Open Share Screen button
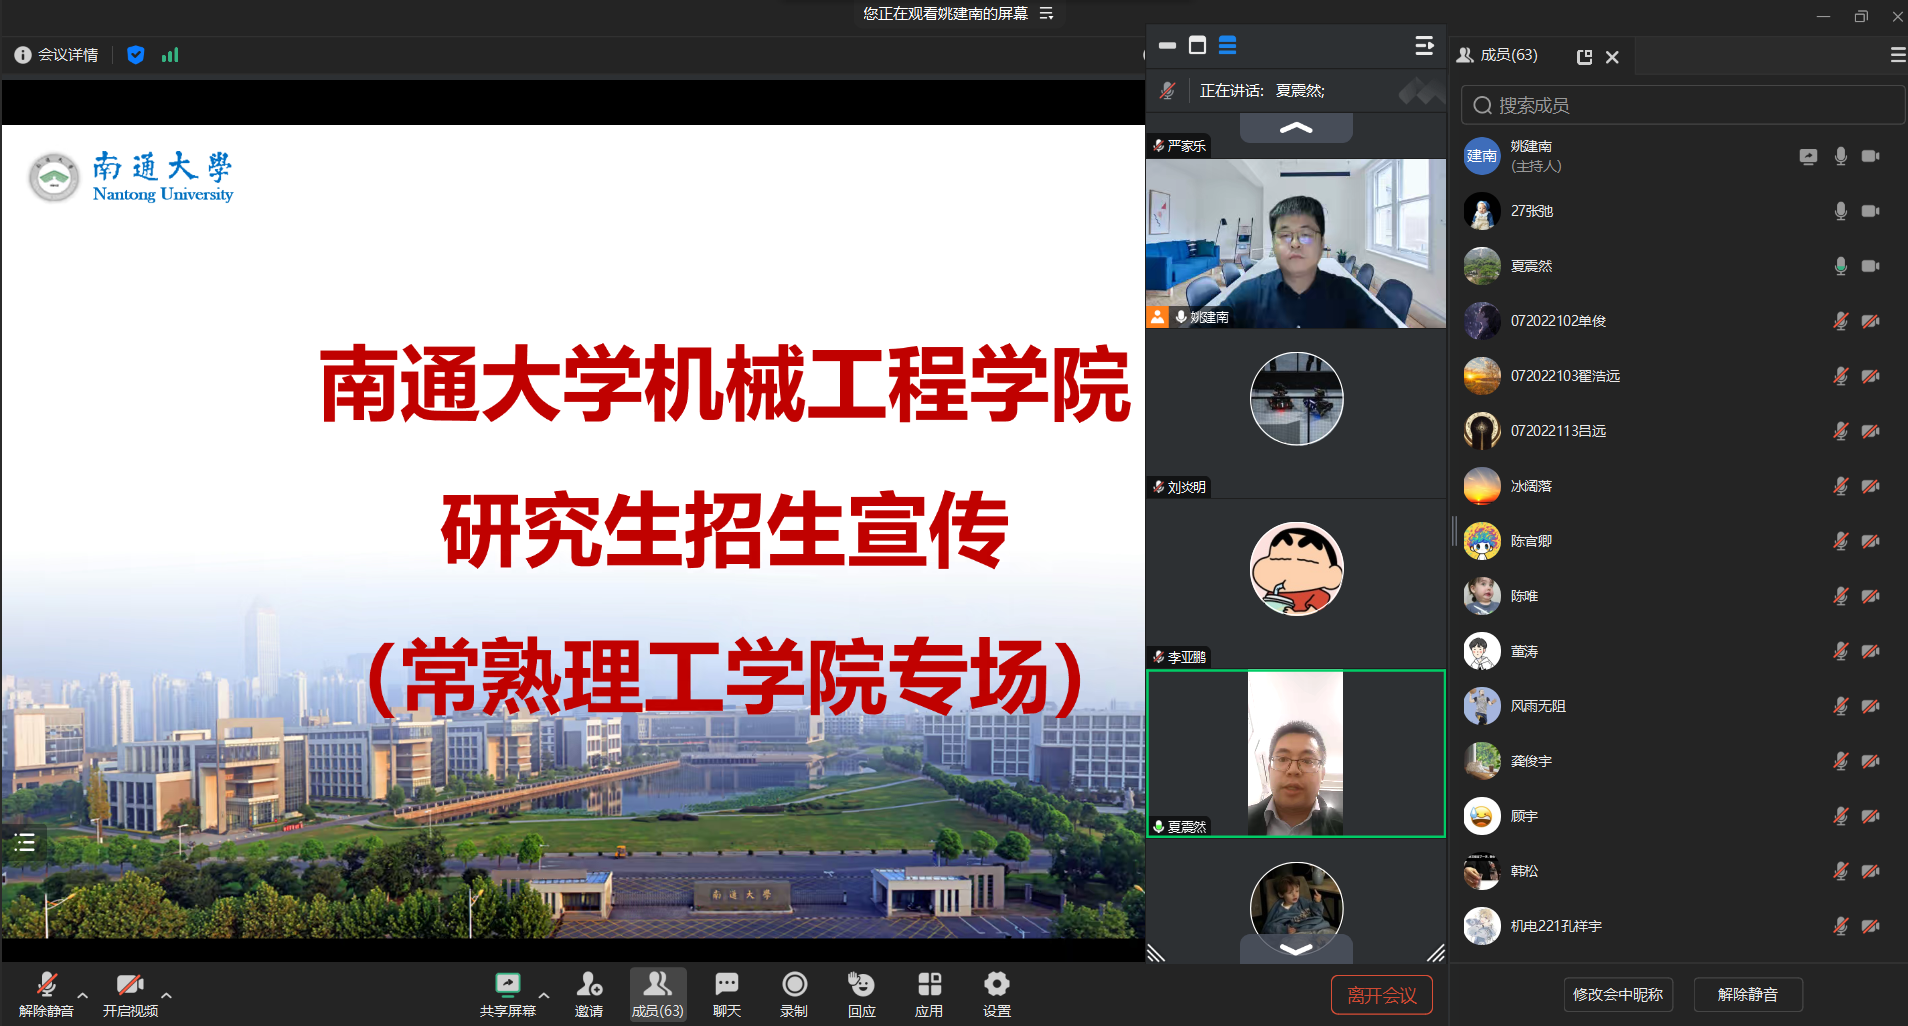Screen dimensions: 1908x1026 point(508,994)
